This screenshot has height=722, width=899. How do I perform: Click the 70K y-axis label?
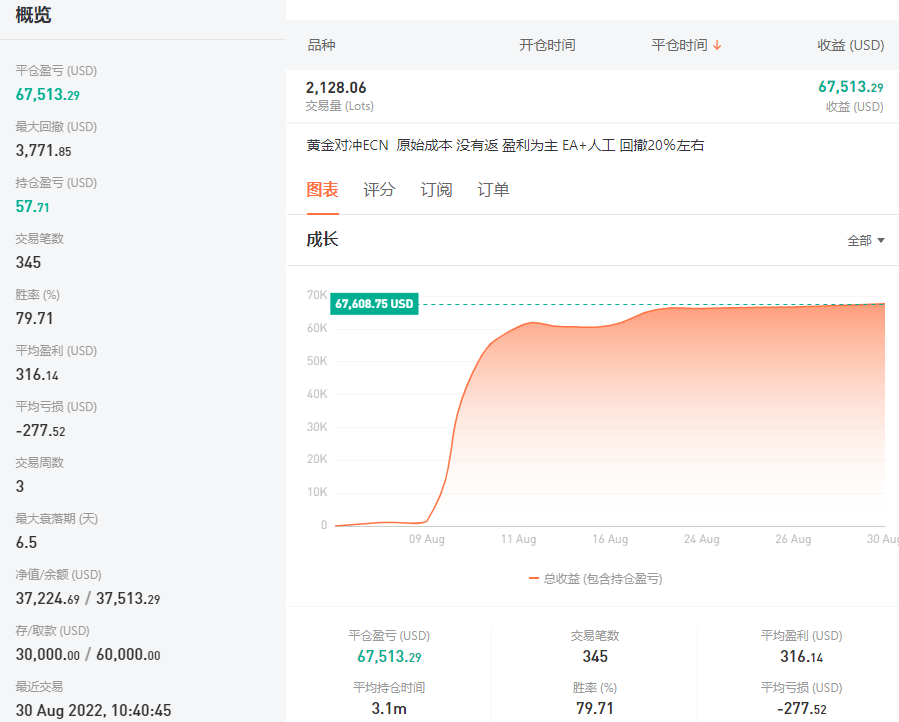[317, 295]
